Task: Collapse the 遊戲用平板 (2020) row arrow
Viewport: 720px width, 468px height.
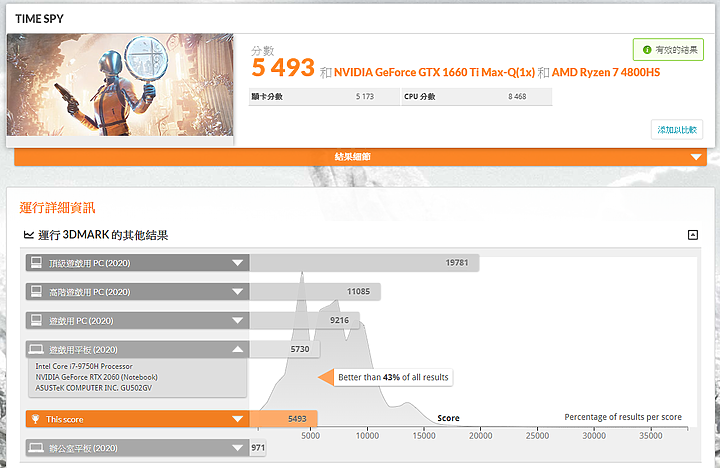Action: tap(237, 350)
